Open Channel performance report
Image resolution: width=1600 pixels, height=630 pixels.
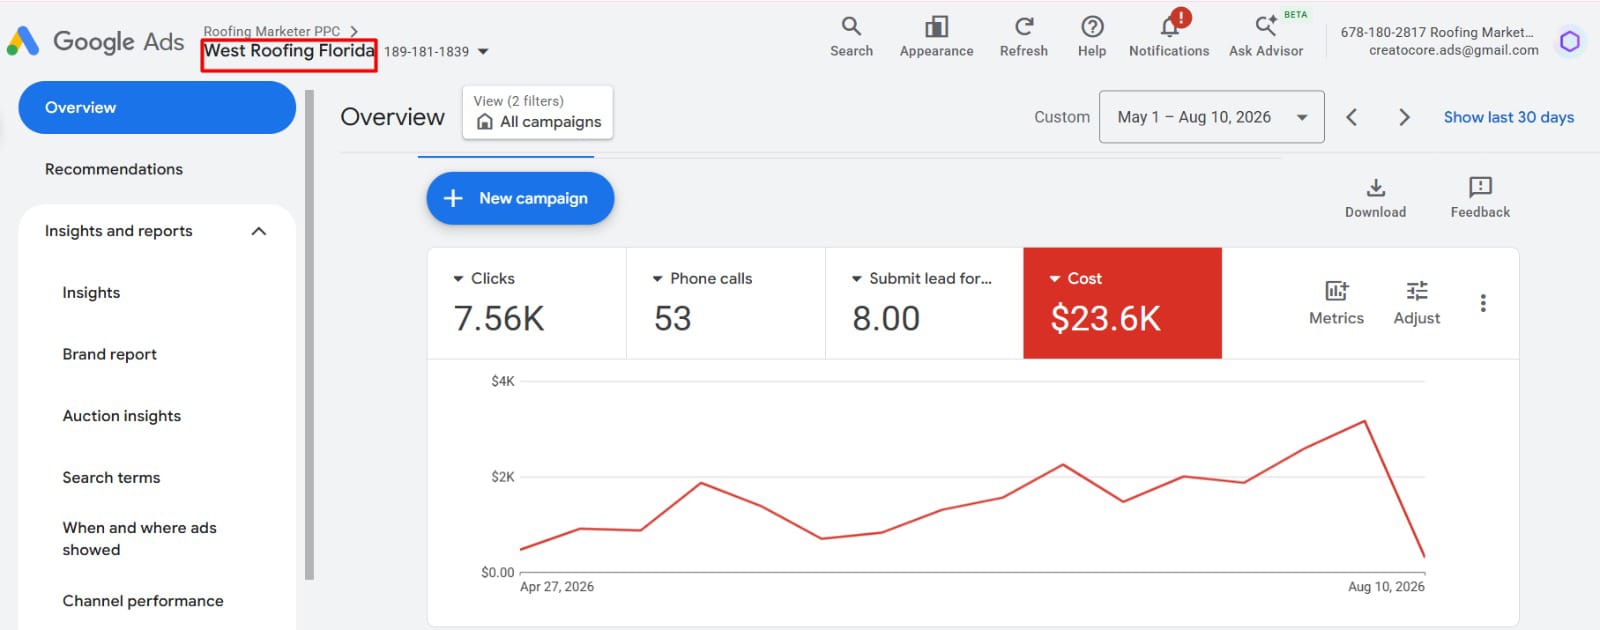click(143, 601)
